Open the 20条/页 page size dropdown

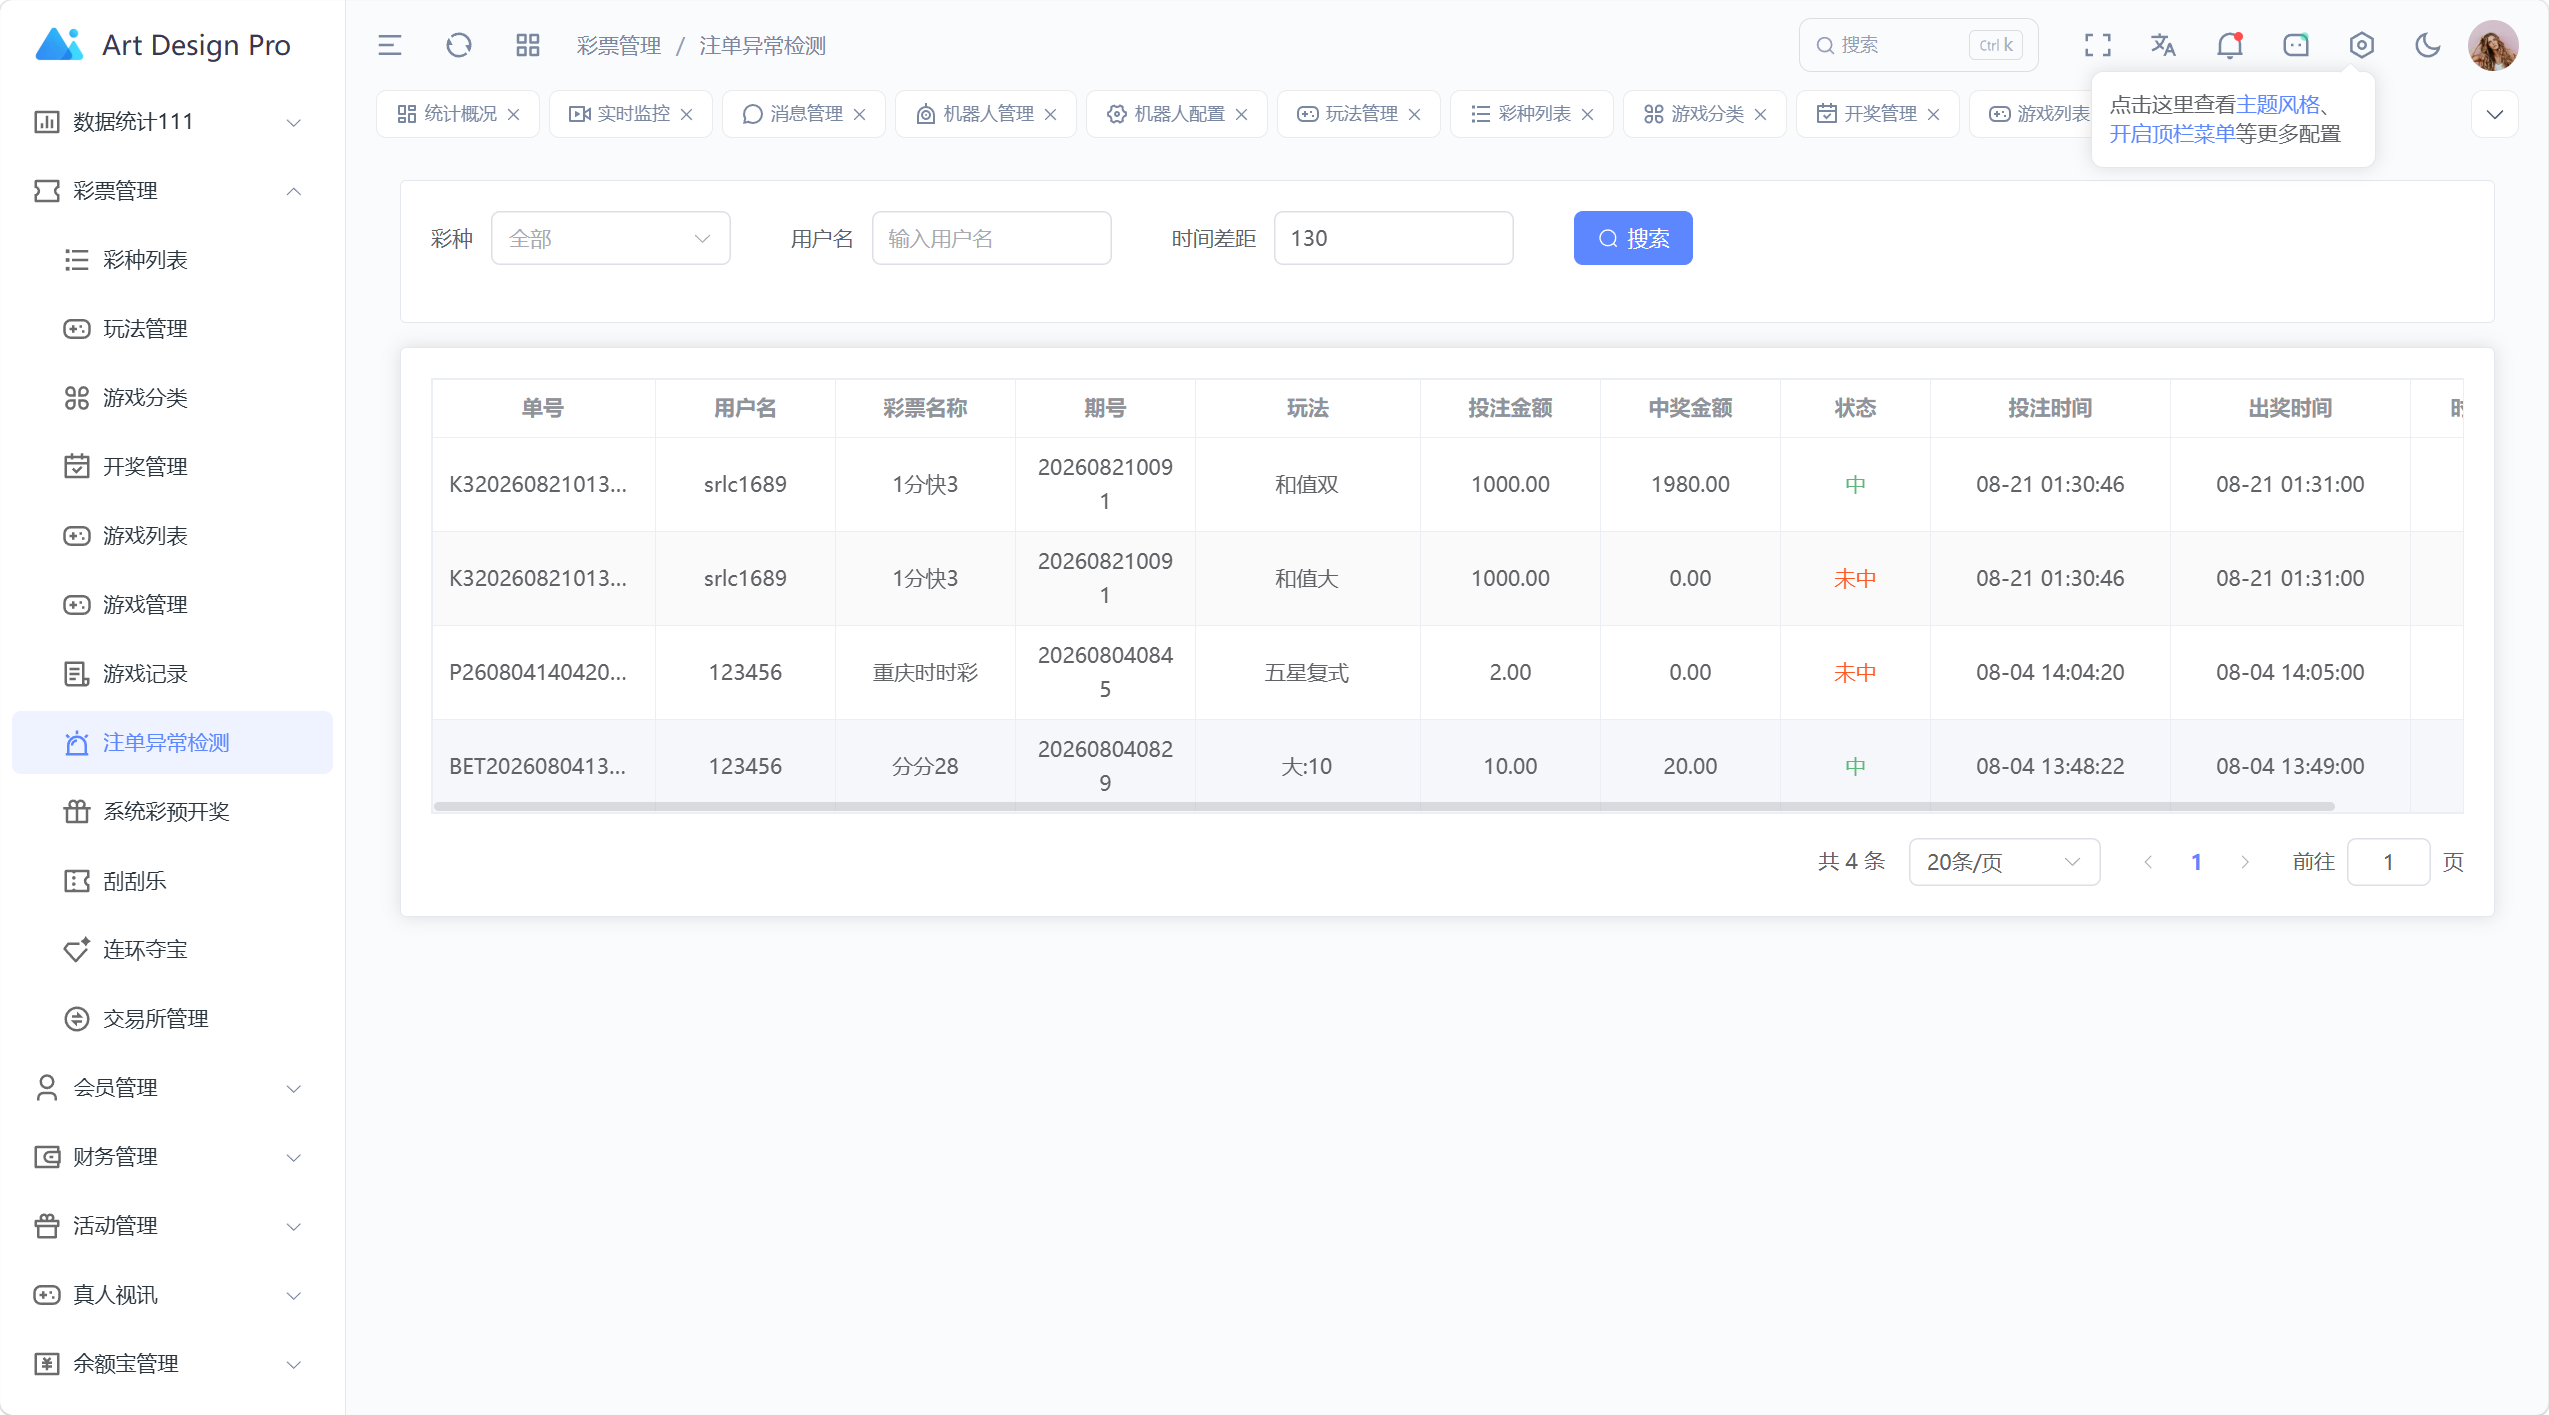pyautogui.click(x=2004, y=862)
